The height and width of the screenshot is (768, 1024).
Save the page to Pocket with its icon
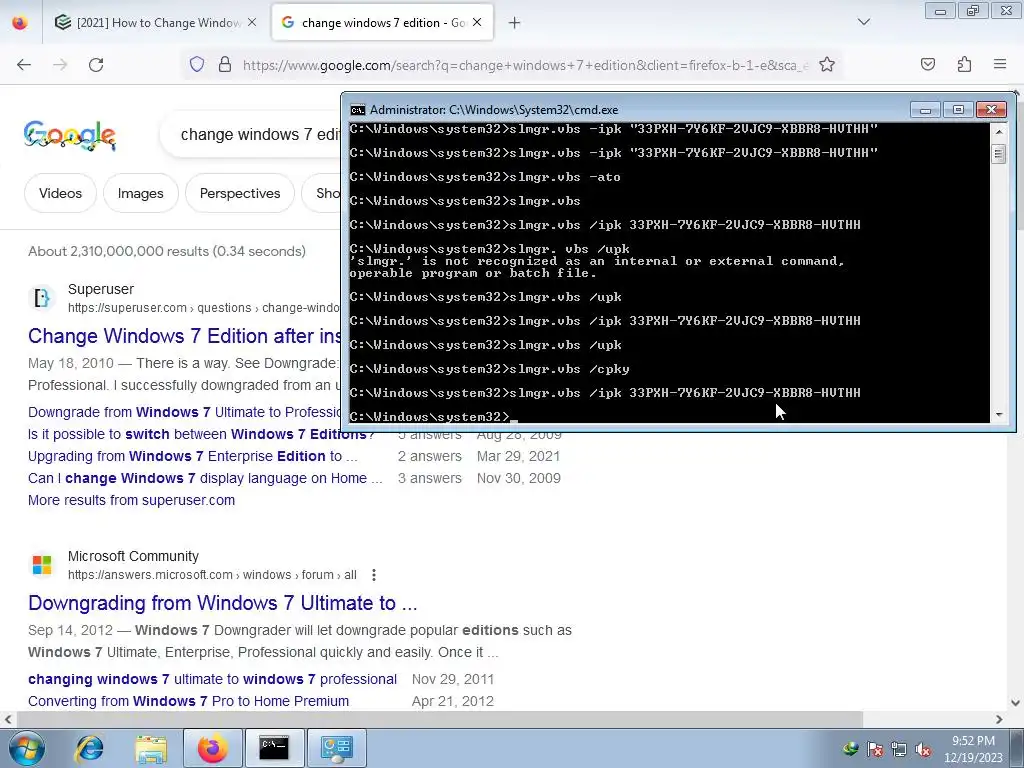click(x=927, y=64)
